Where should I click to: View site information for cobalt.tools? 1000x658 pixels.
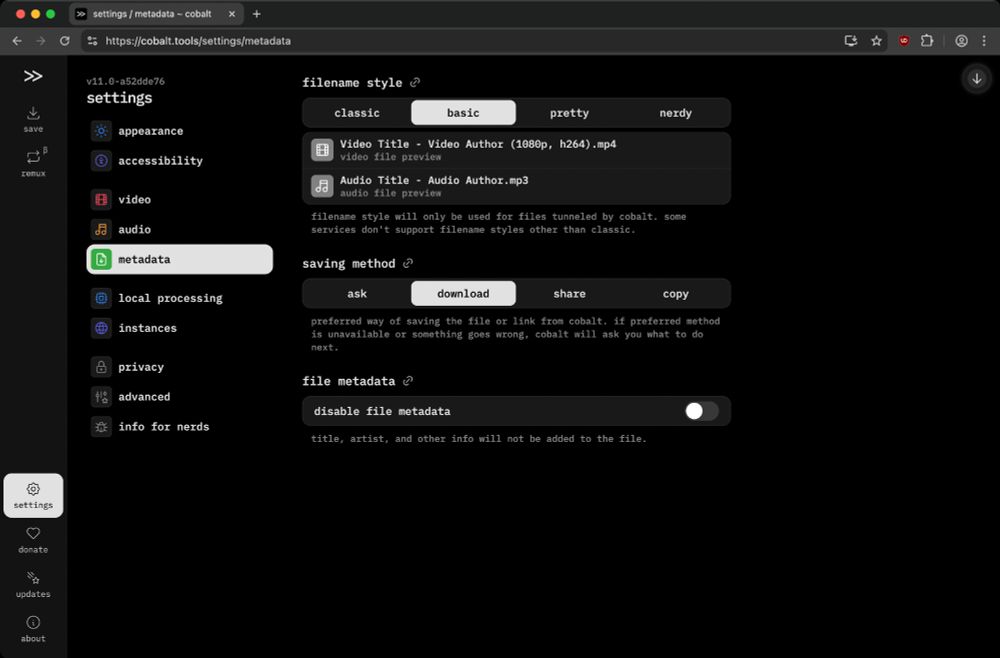pos(92,41)
